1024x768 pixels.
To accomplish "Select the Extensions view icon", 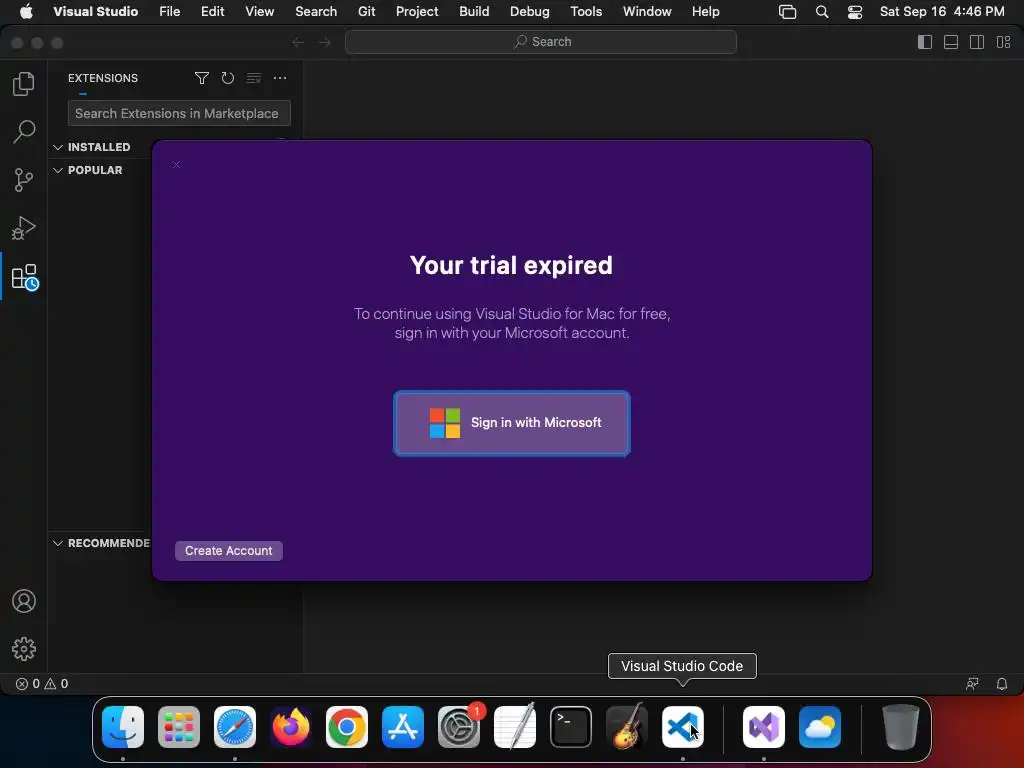I will point(25,277).
